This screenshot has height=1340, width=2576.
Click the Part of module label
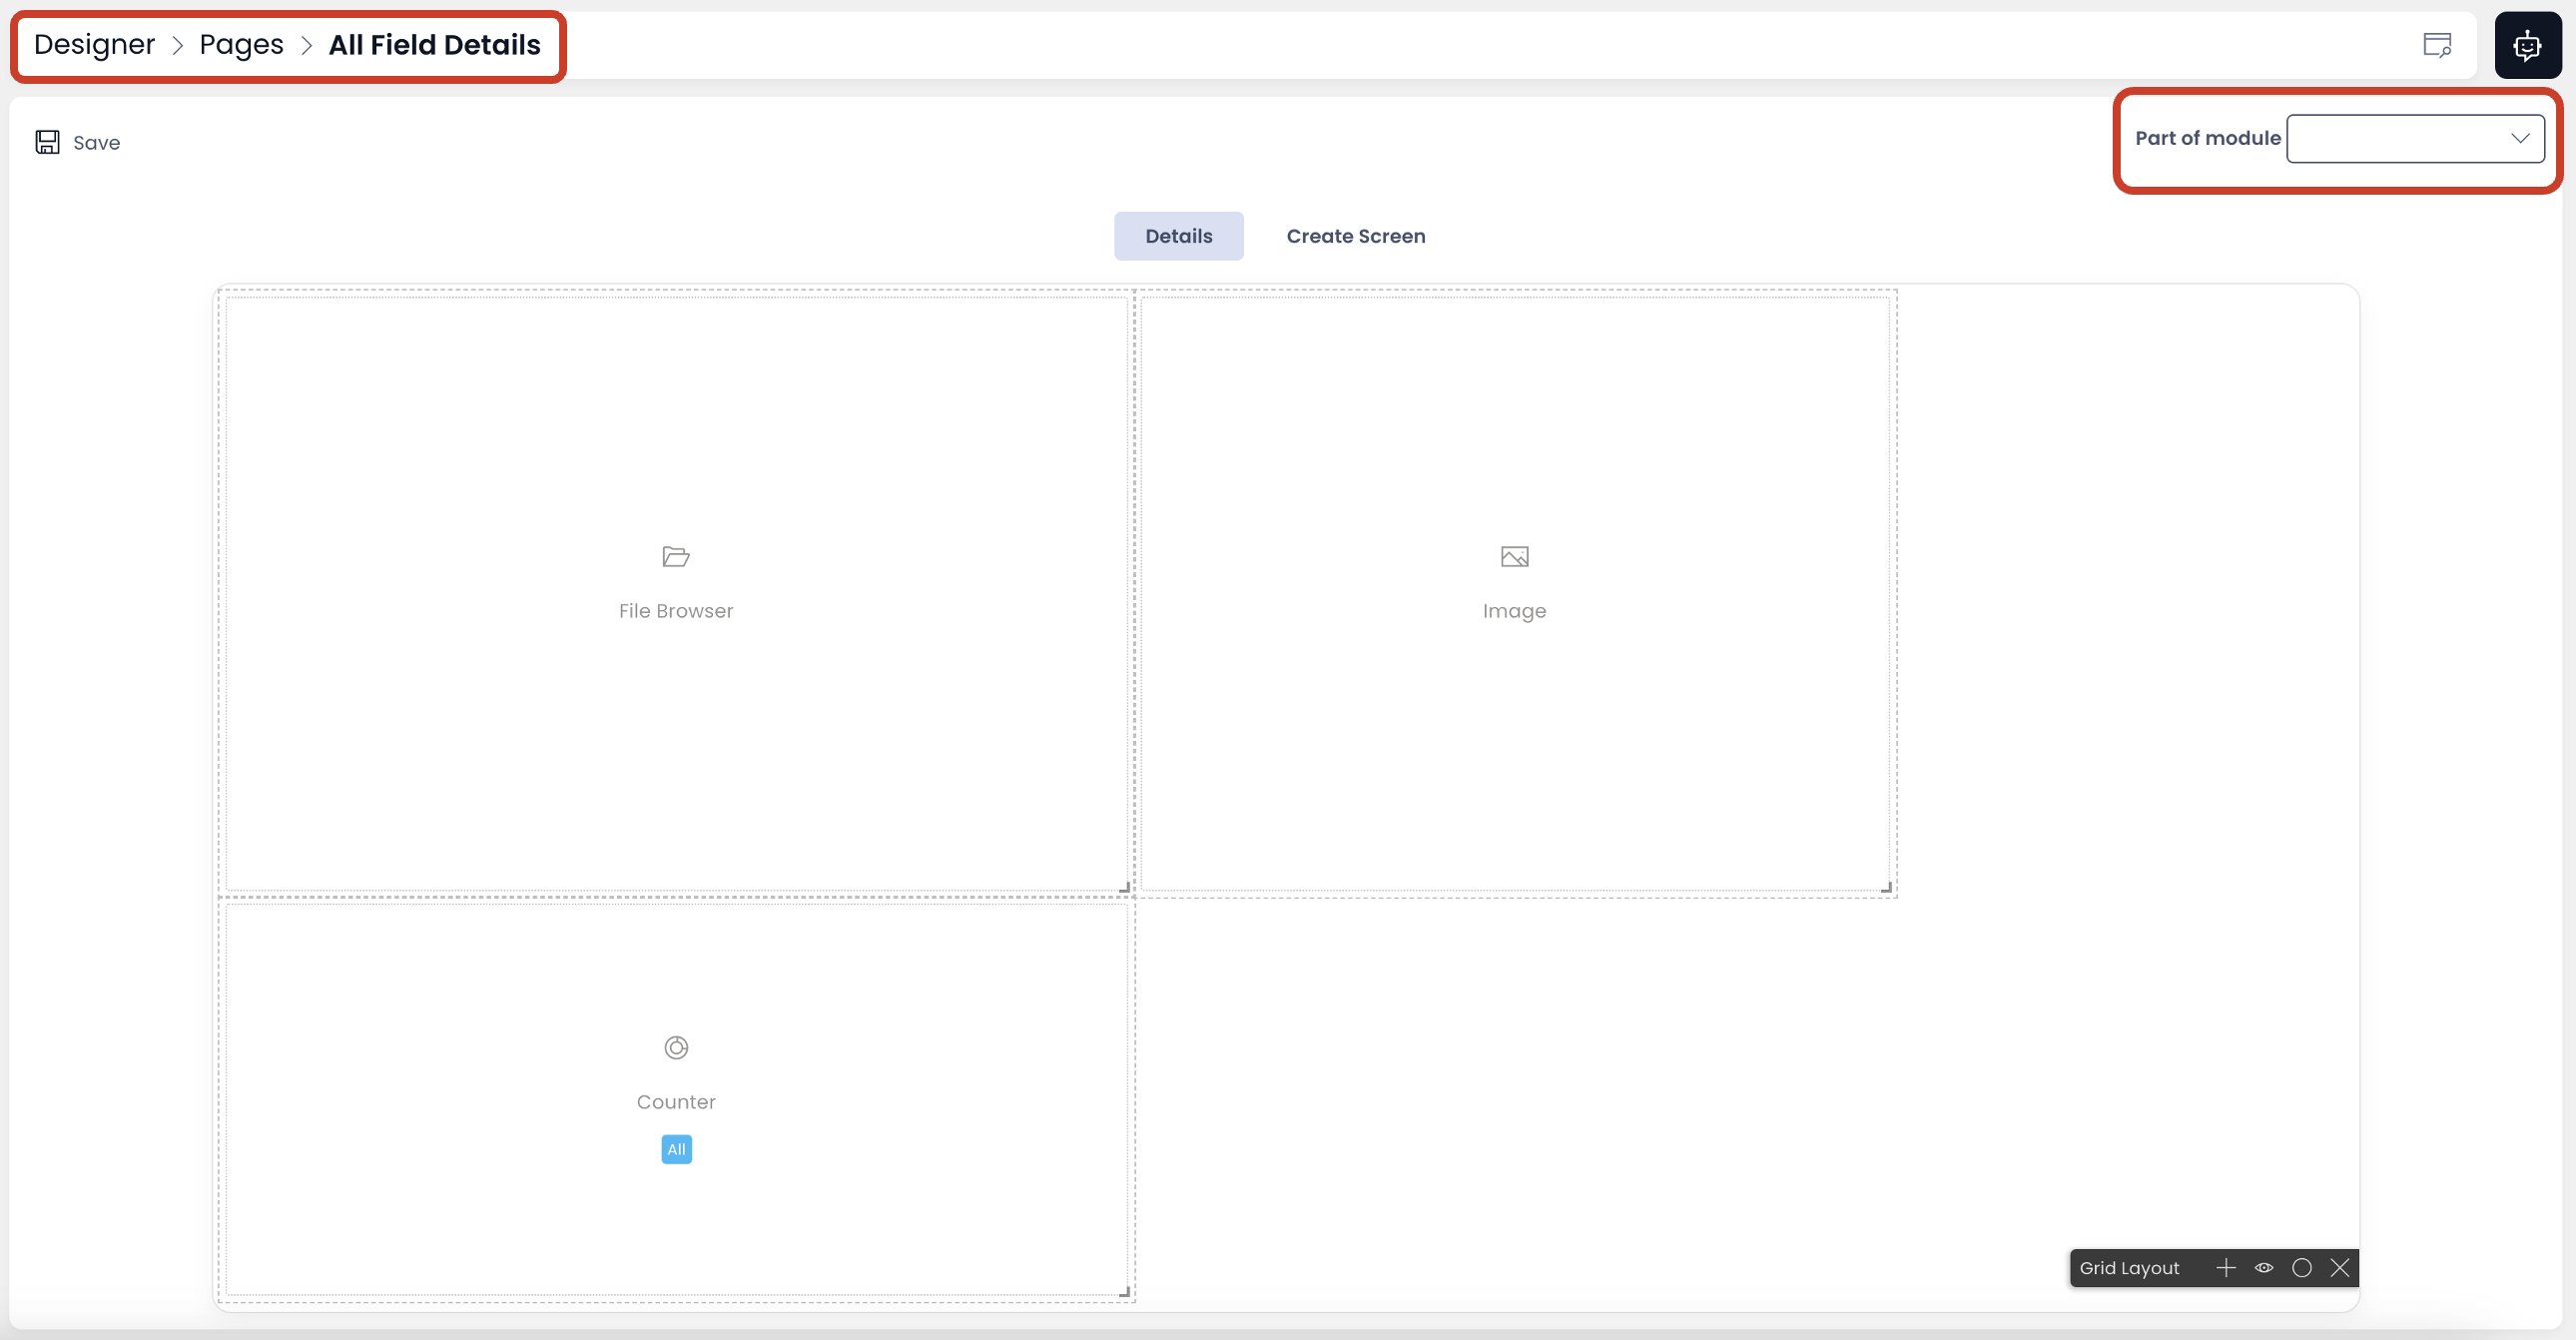[2208, 138]
